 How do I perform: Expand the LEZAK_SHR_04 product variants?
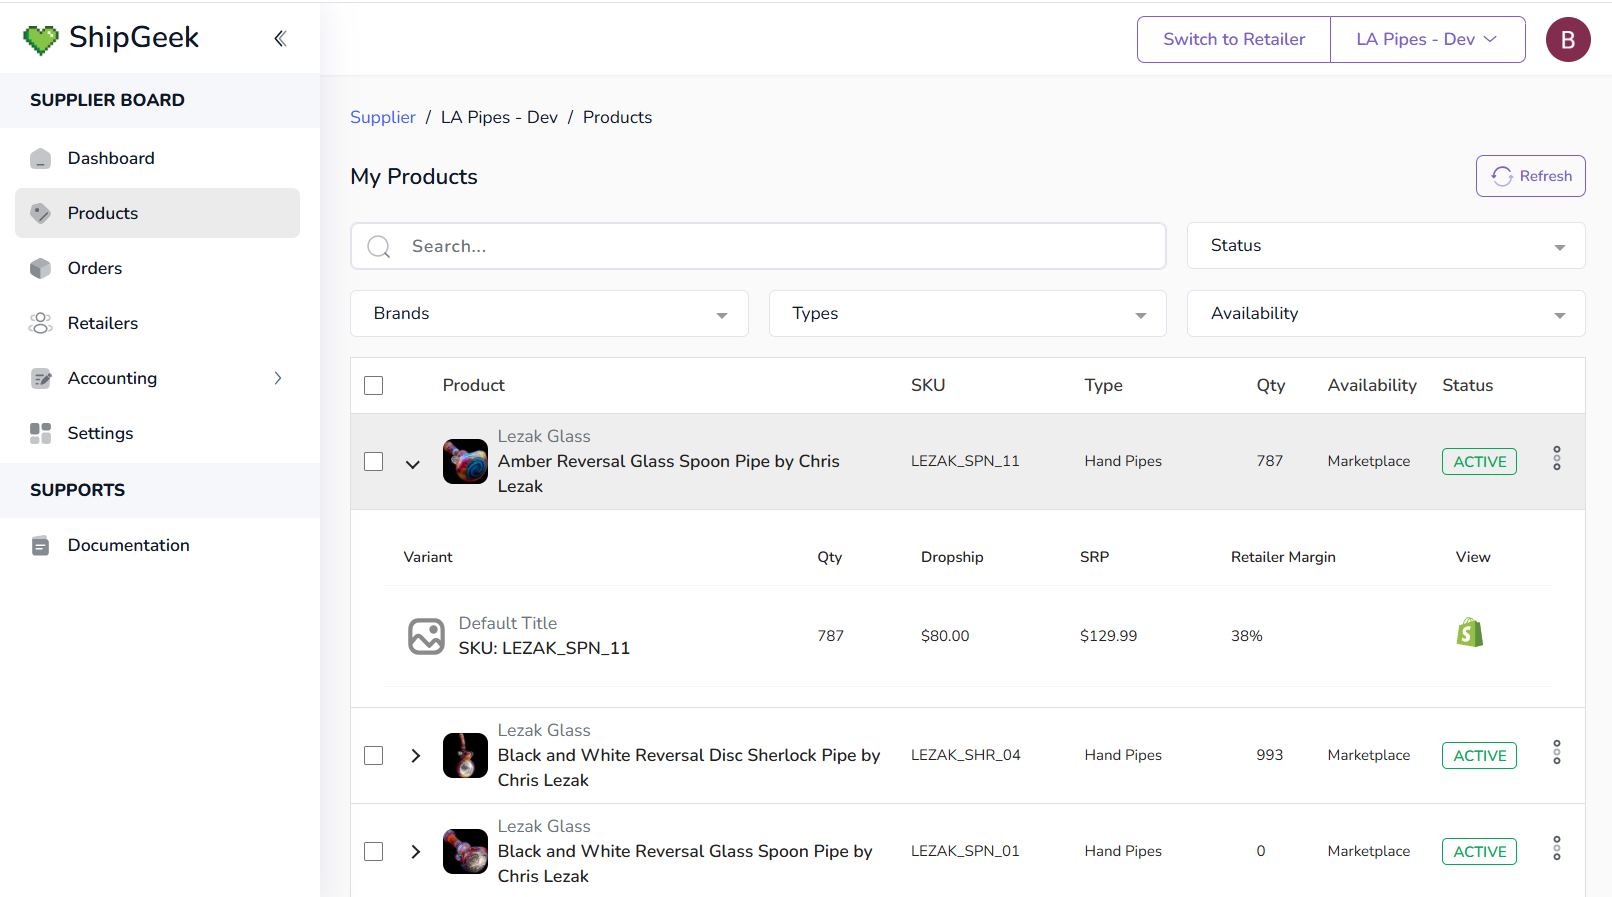[x=416, y=756]
